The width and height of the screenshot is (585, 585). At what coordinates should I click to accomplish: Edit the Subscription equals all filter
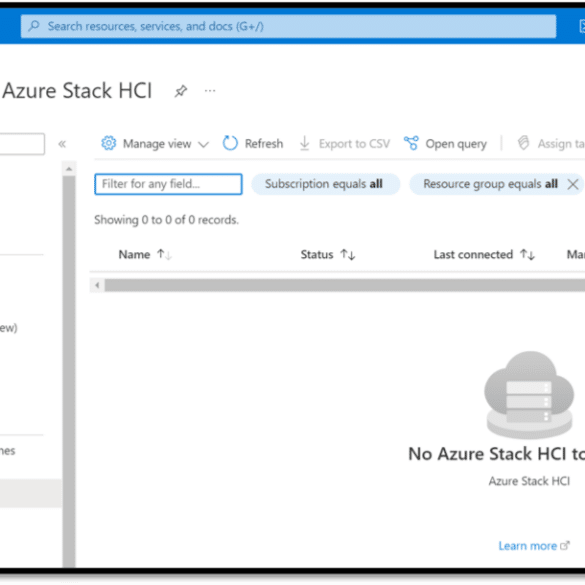click(325, 184)
